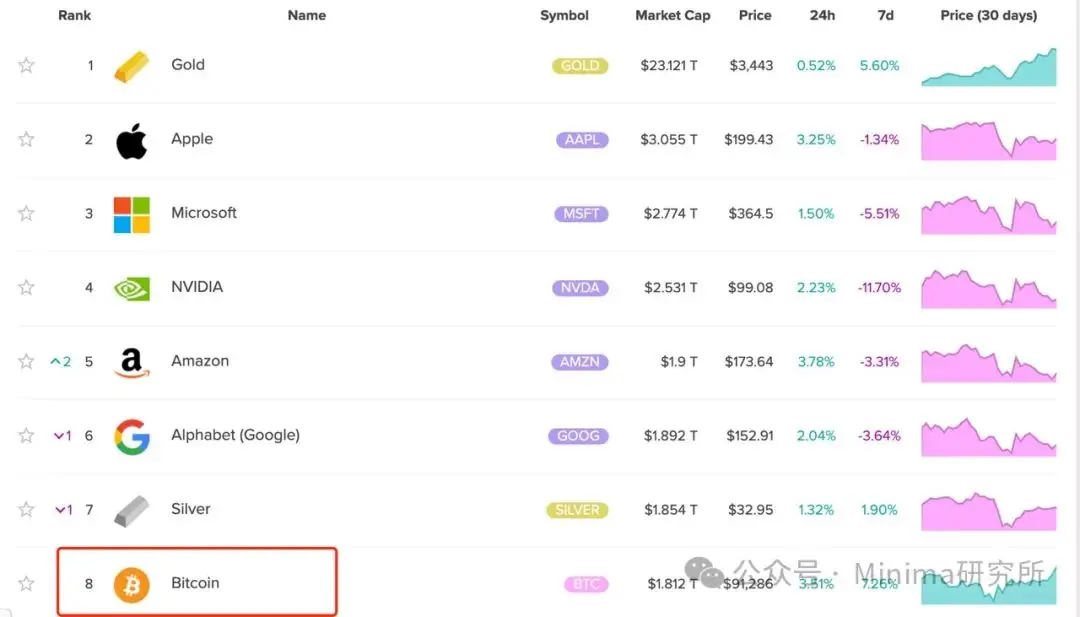Click Silver's down 1 rank change indicator
Viewport: 1080px width, 617px height.
(x=63, y=510)
